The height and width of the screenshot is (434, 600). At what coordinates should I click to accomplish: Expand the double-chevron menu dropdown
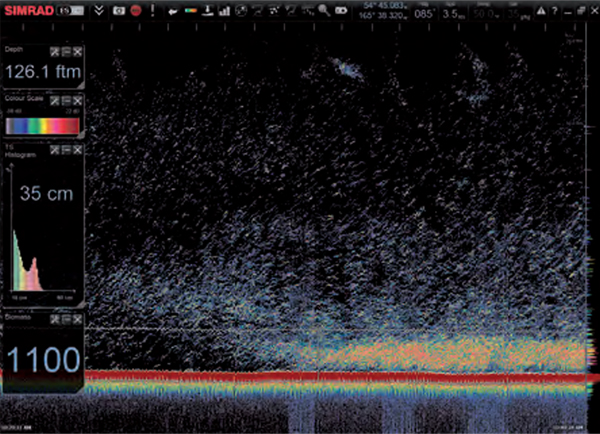pyautogui.click(x=97, y=10)
